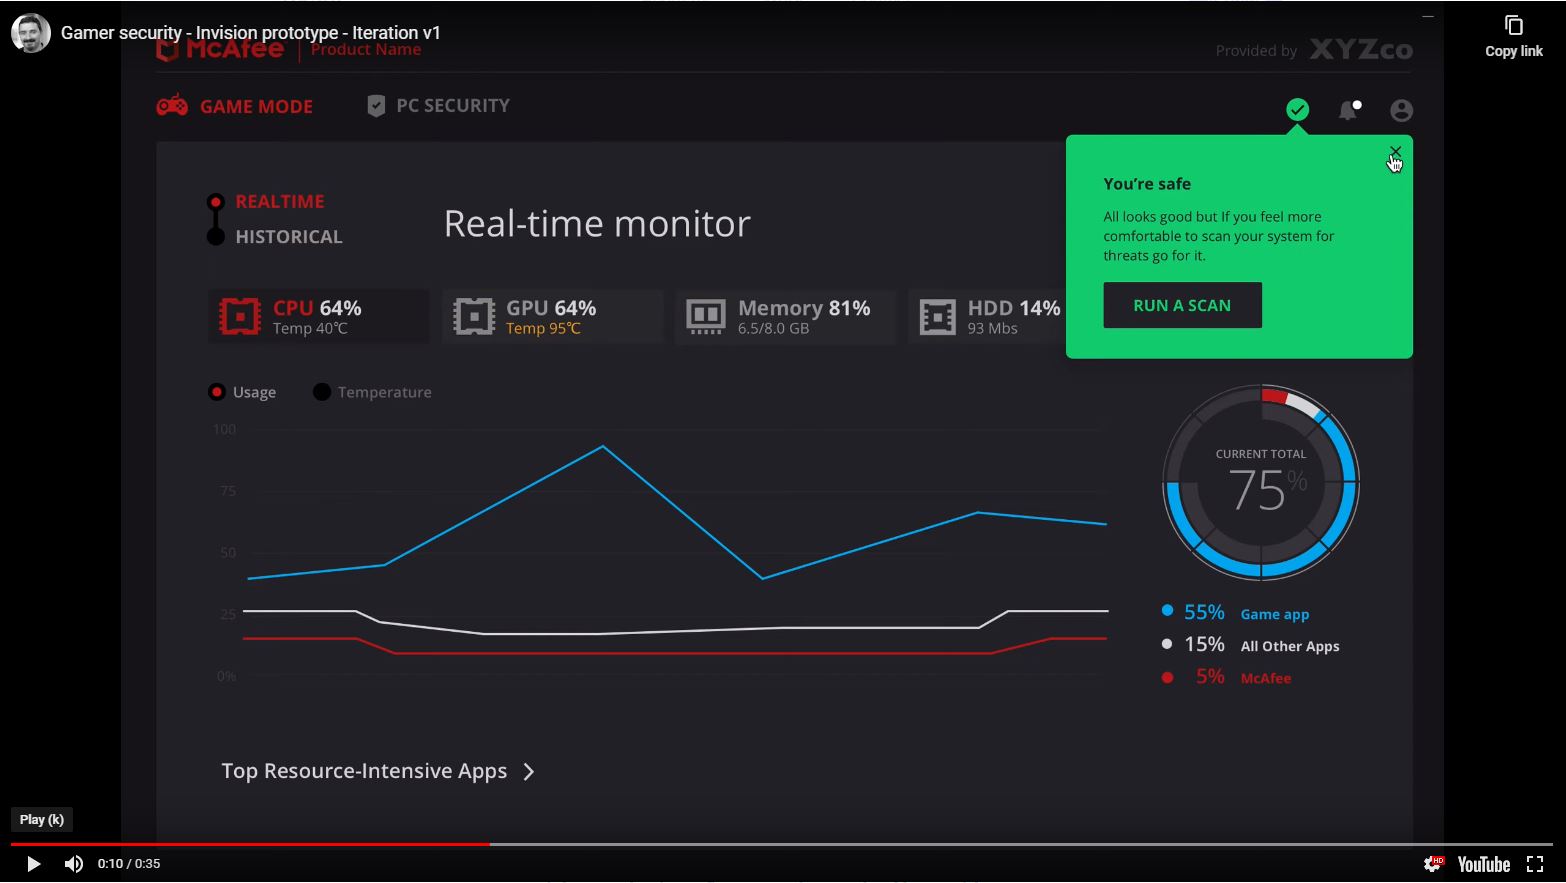Click the RUN A SCAN button
This screenshot has width=1566, height=883.
(1182, 305)
